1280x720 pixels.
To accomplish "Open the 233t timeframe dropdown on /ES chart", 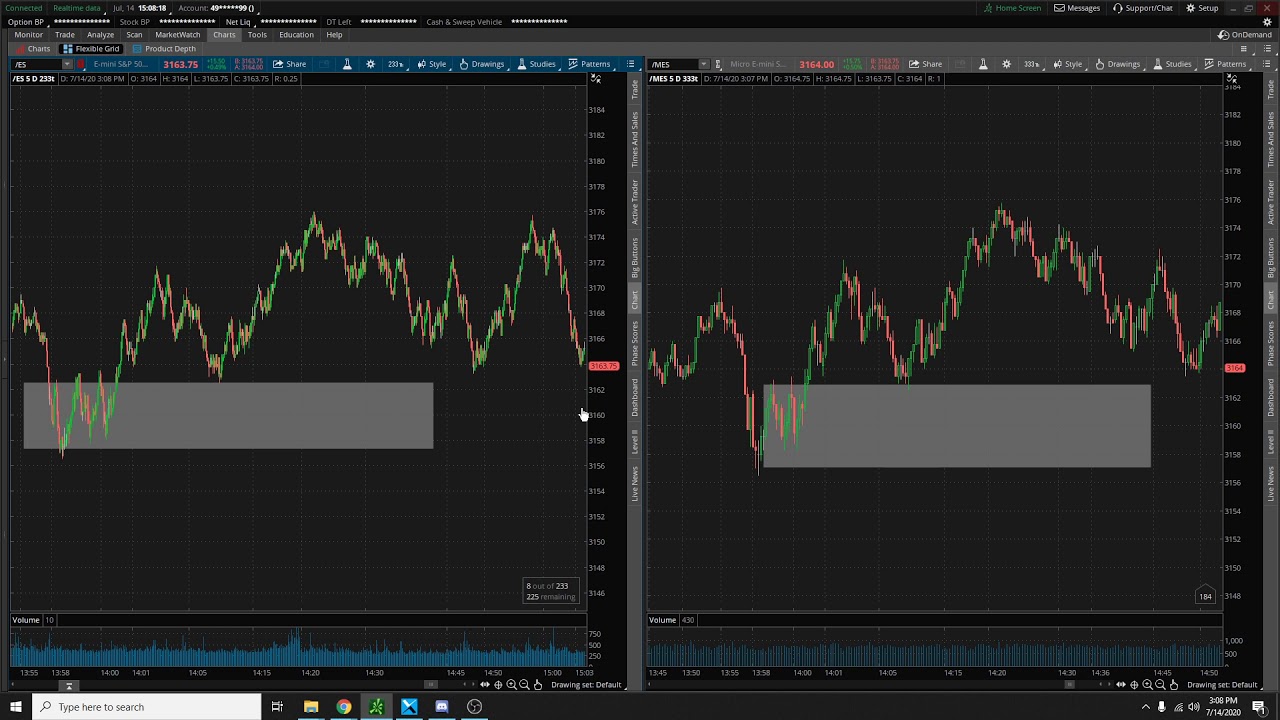I will point(396,64).
